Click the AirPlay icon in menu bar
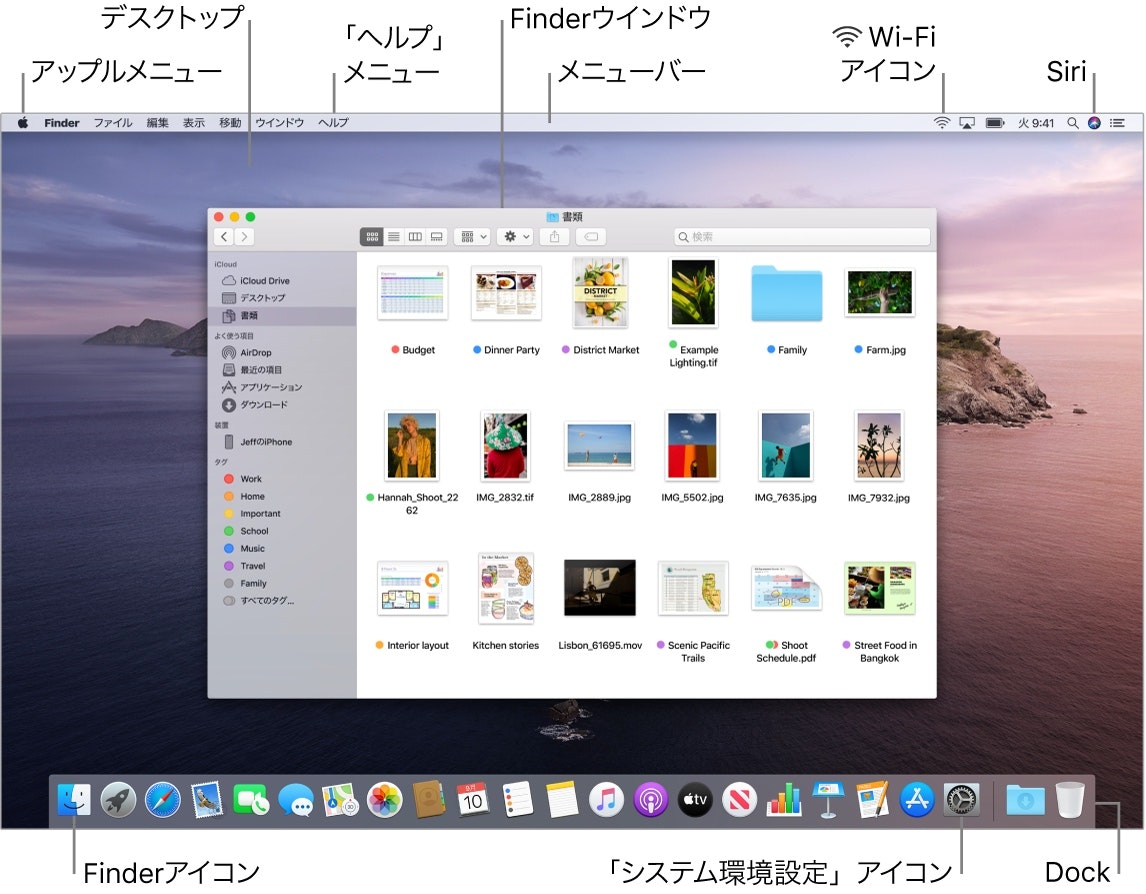The image size is (1146, 894). click(967, 123)
